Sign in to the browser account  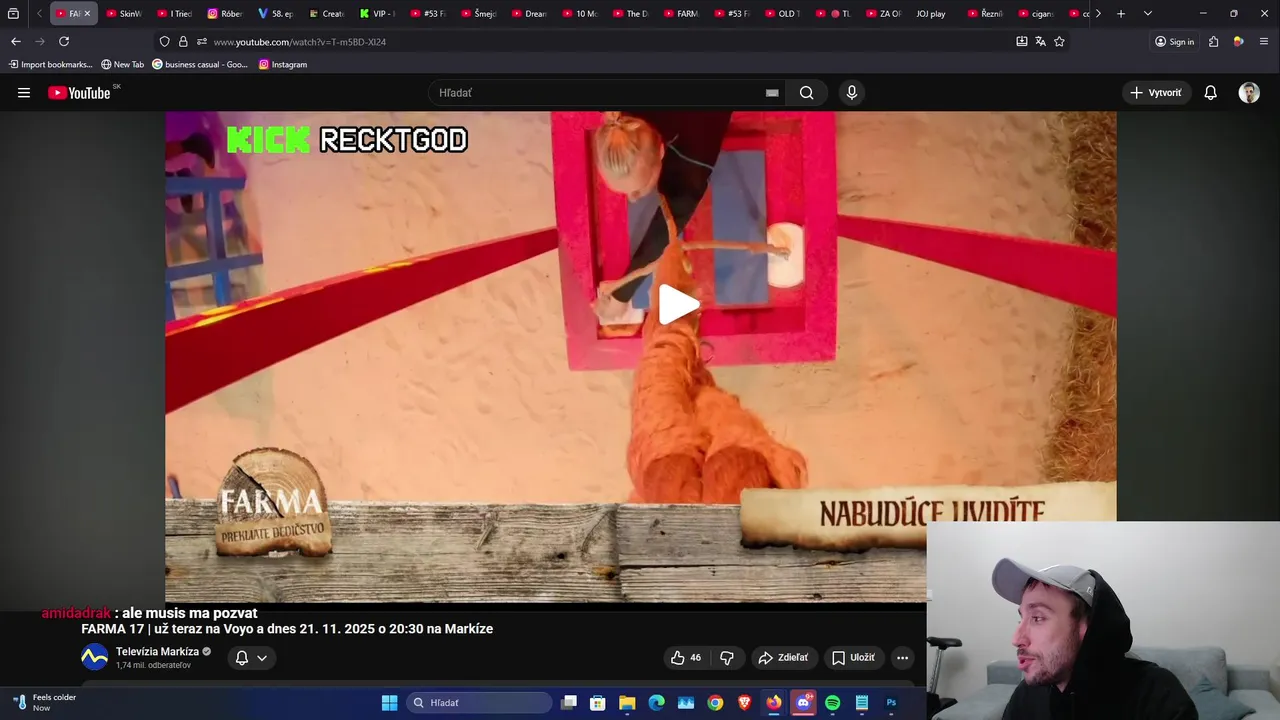click(x=1175, y=41)
